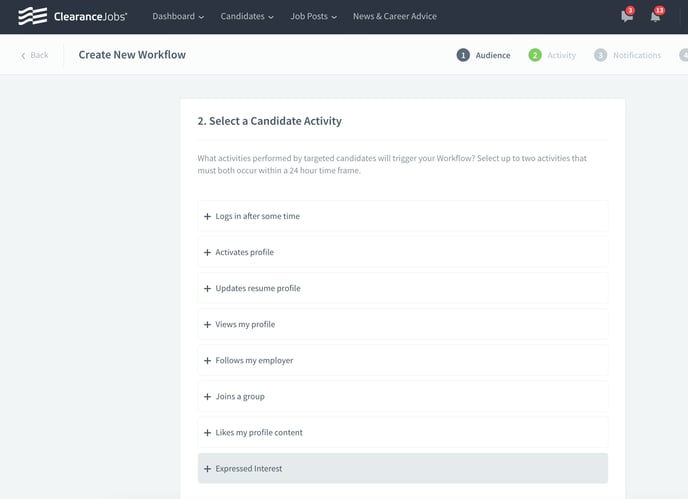Open the messages chat icon
This screenshot has width=688, height=499.
point(627,16)
